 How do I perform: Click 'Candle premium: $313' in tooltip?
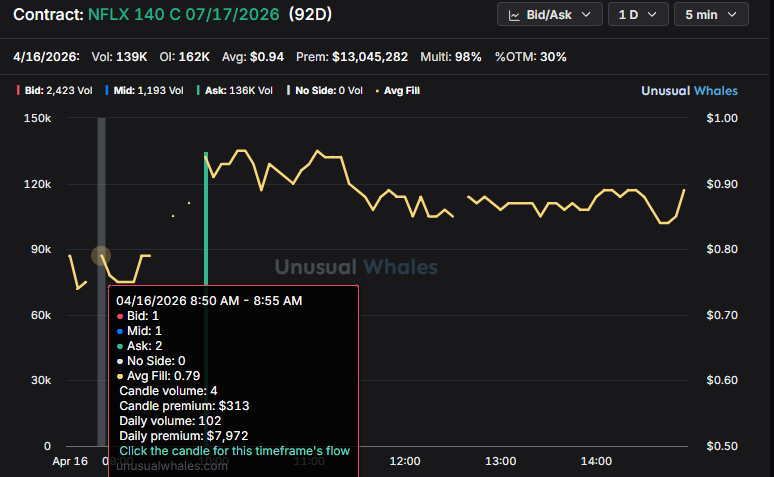(x=184, y=406)
